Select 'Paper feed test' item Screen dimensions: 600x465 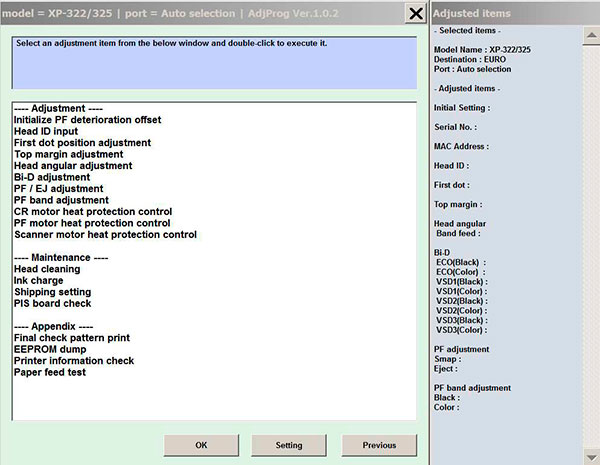50,372
